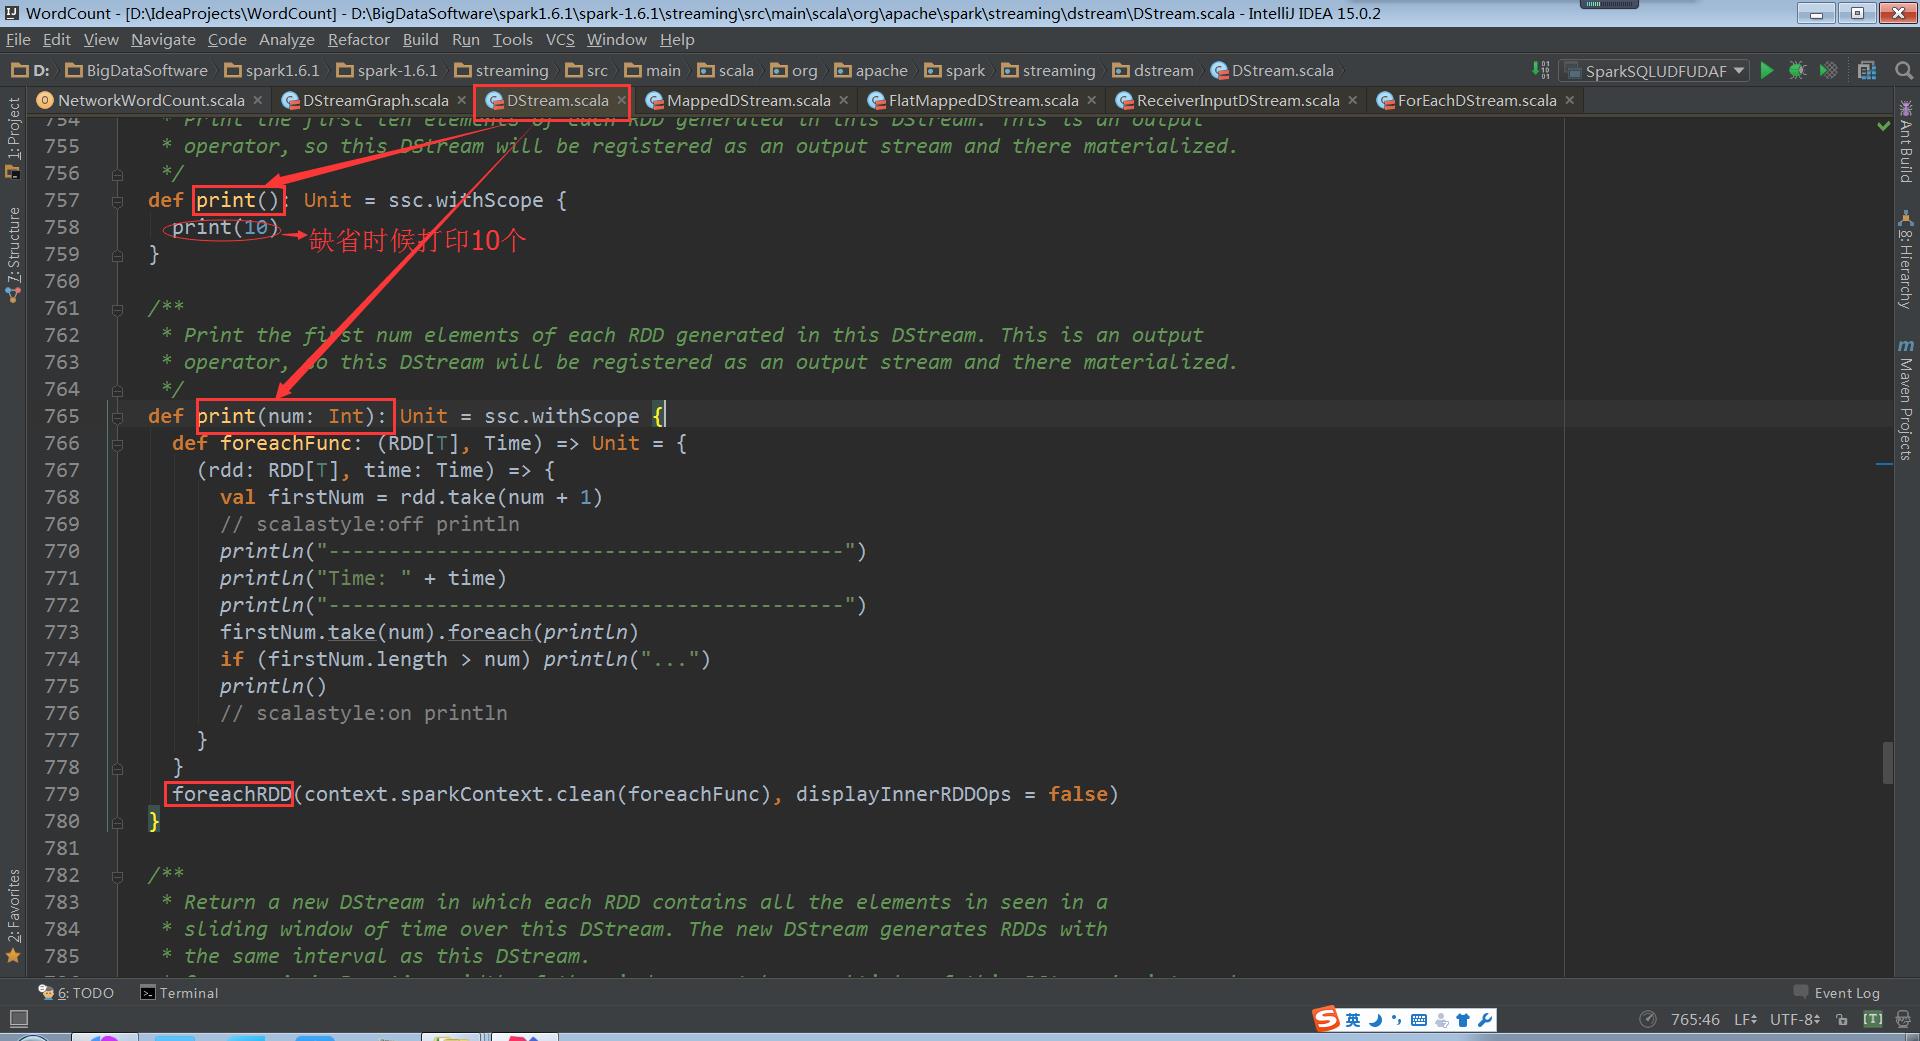Open Sogou skin shirt icon
Screen dimensions: 1920x1041
pos(1463,1019)
